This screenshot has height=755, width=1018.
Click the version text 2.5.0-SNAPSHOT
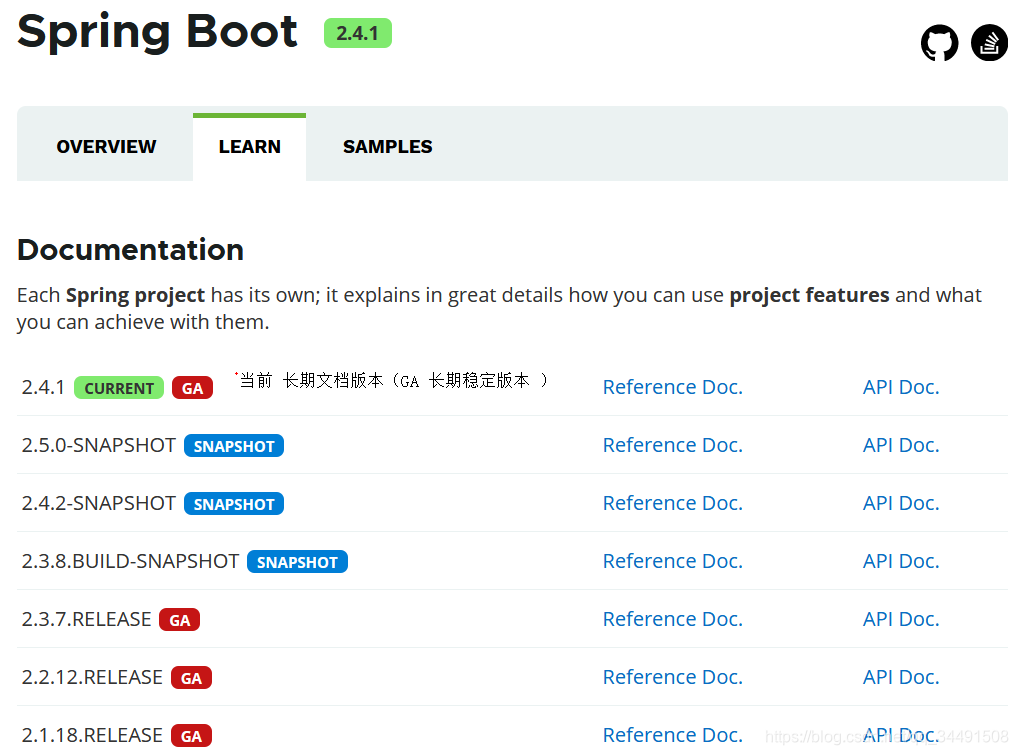tap(99, 445)
